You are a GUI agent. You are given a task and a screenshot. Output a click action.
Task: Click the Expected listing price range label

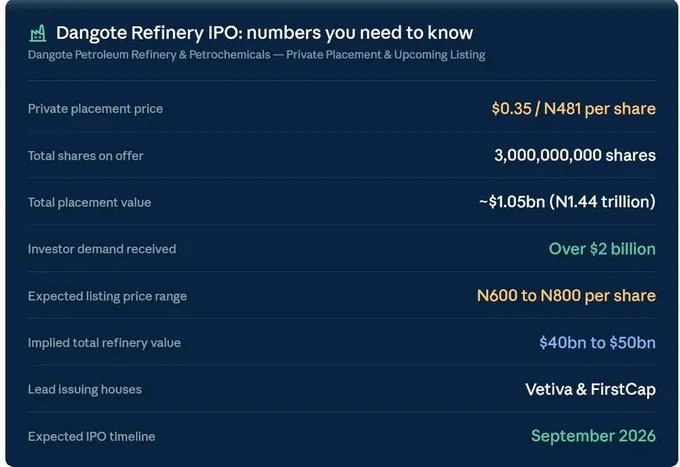[107, 296]
